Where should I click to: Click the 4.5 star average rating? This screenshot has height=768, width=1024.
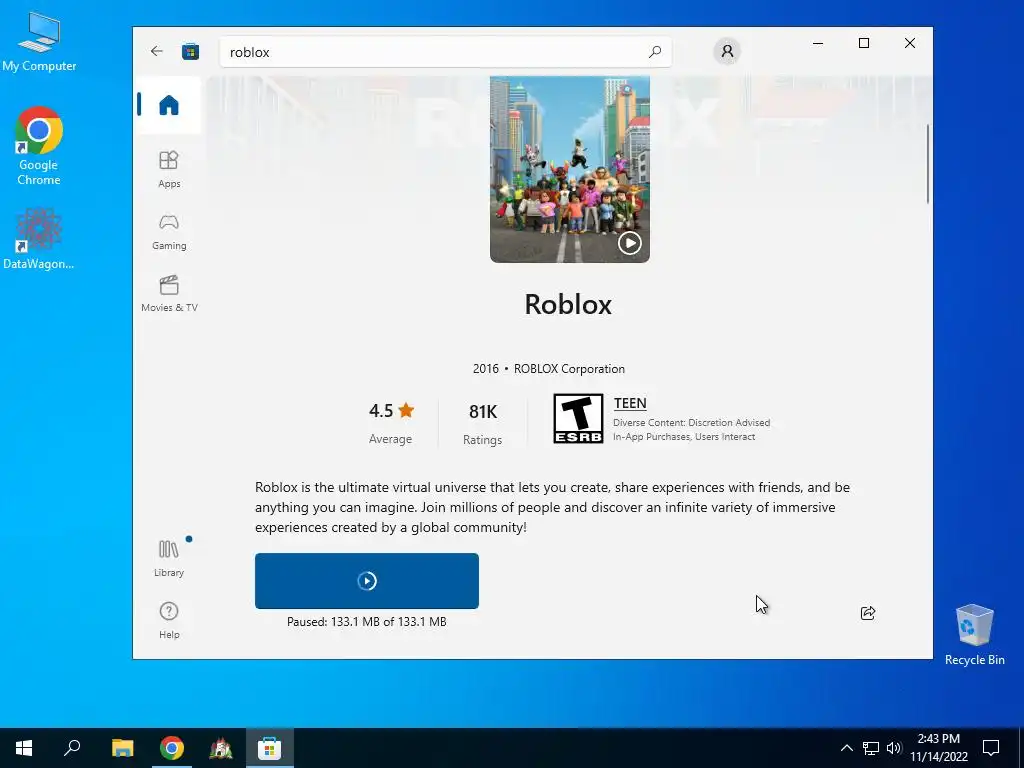click(391, 421)
